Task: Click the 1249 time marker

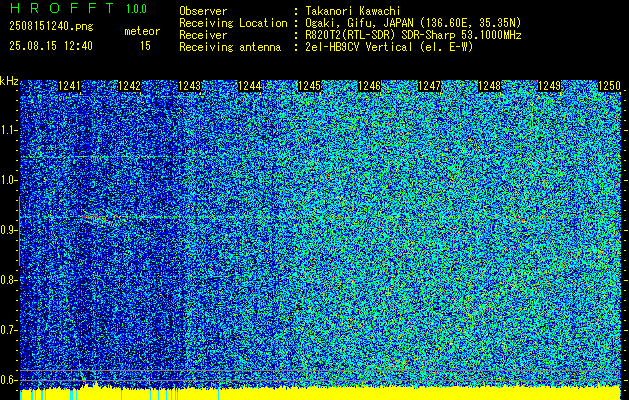Action: tap(549, 86)
